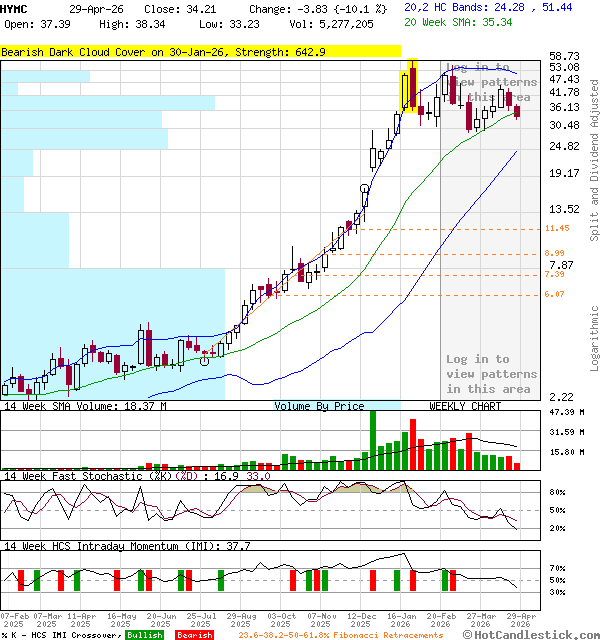Click the tallest green volume bar
Screen dimensions: 600x640
coord(373,439)
